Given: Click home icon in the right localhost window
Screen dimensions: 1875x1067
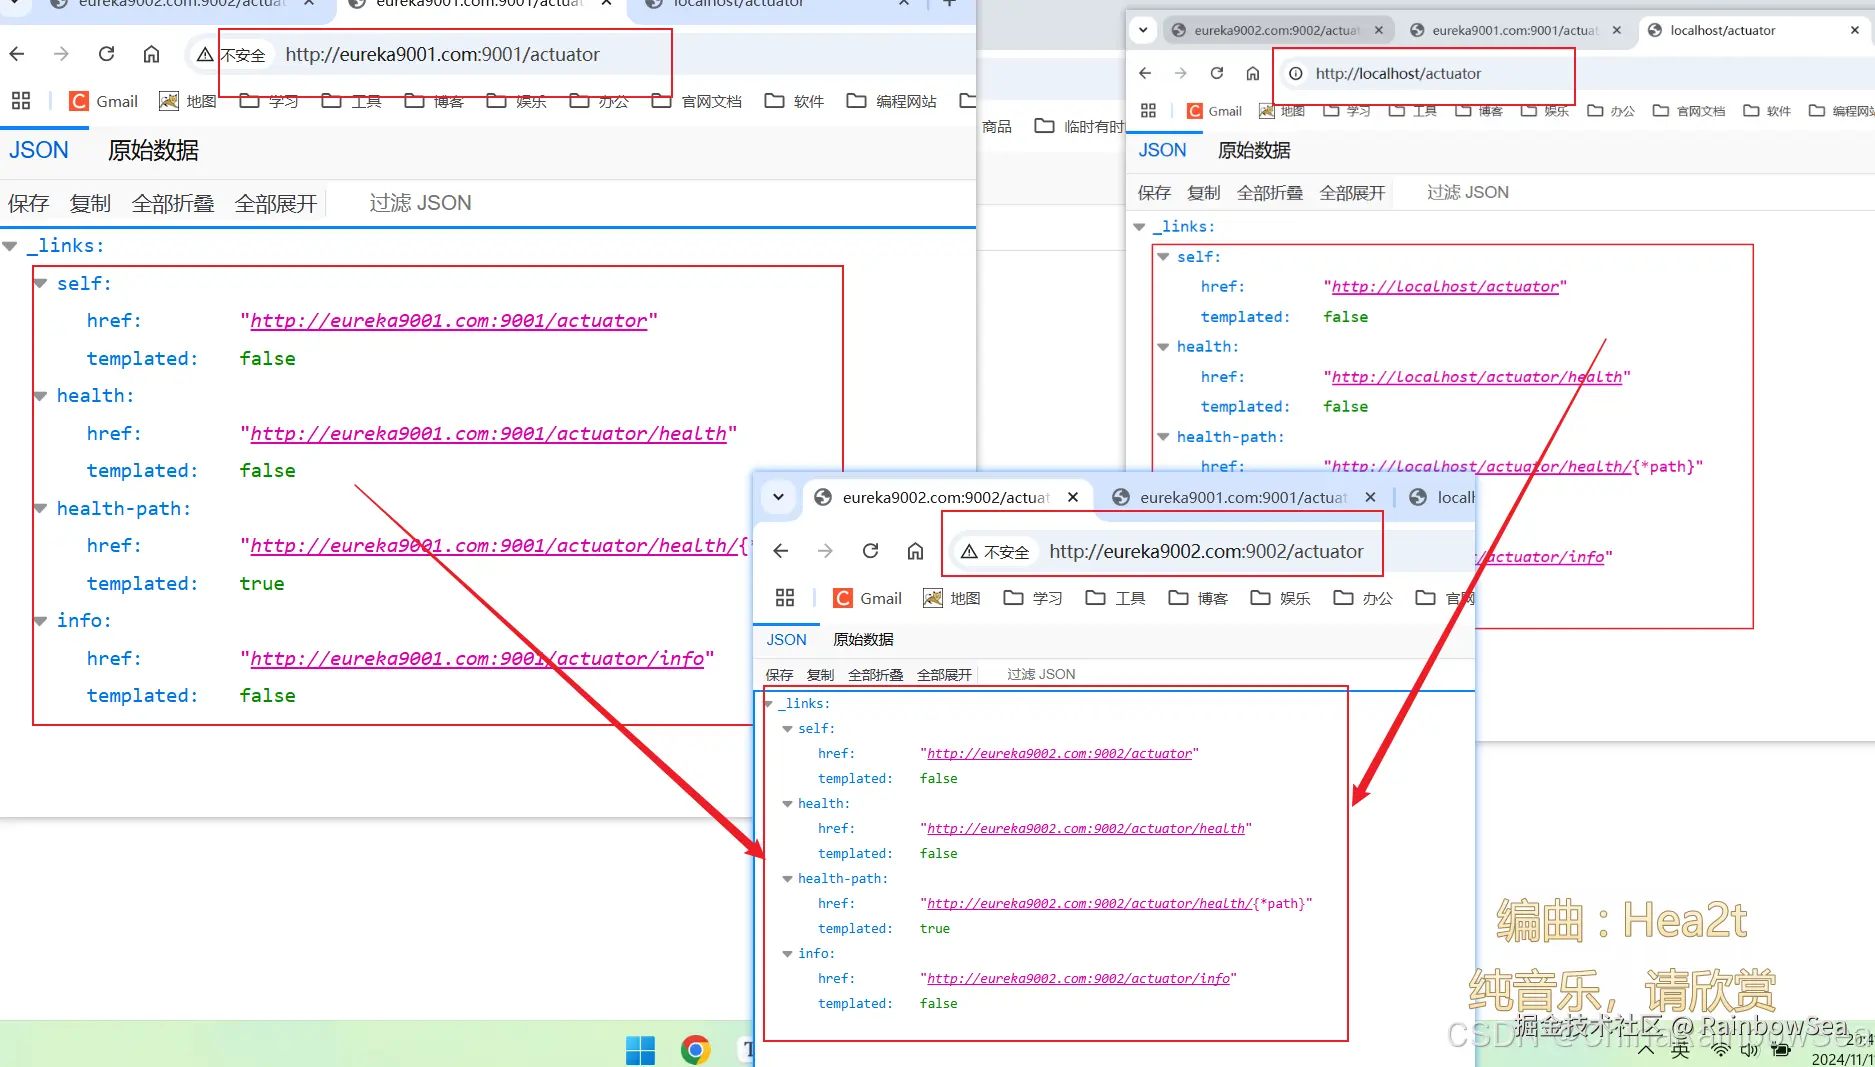Looking at the screenshot, I should [x=1253, y=73].
